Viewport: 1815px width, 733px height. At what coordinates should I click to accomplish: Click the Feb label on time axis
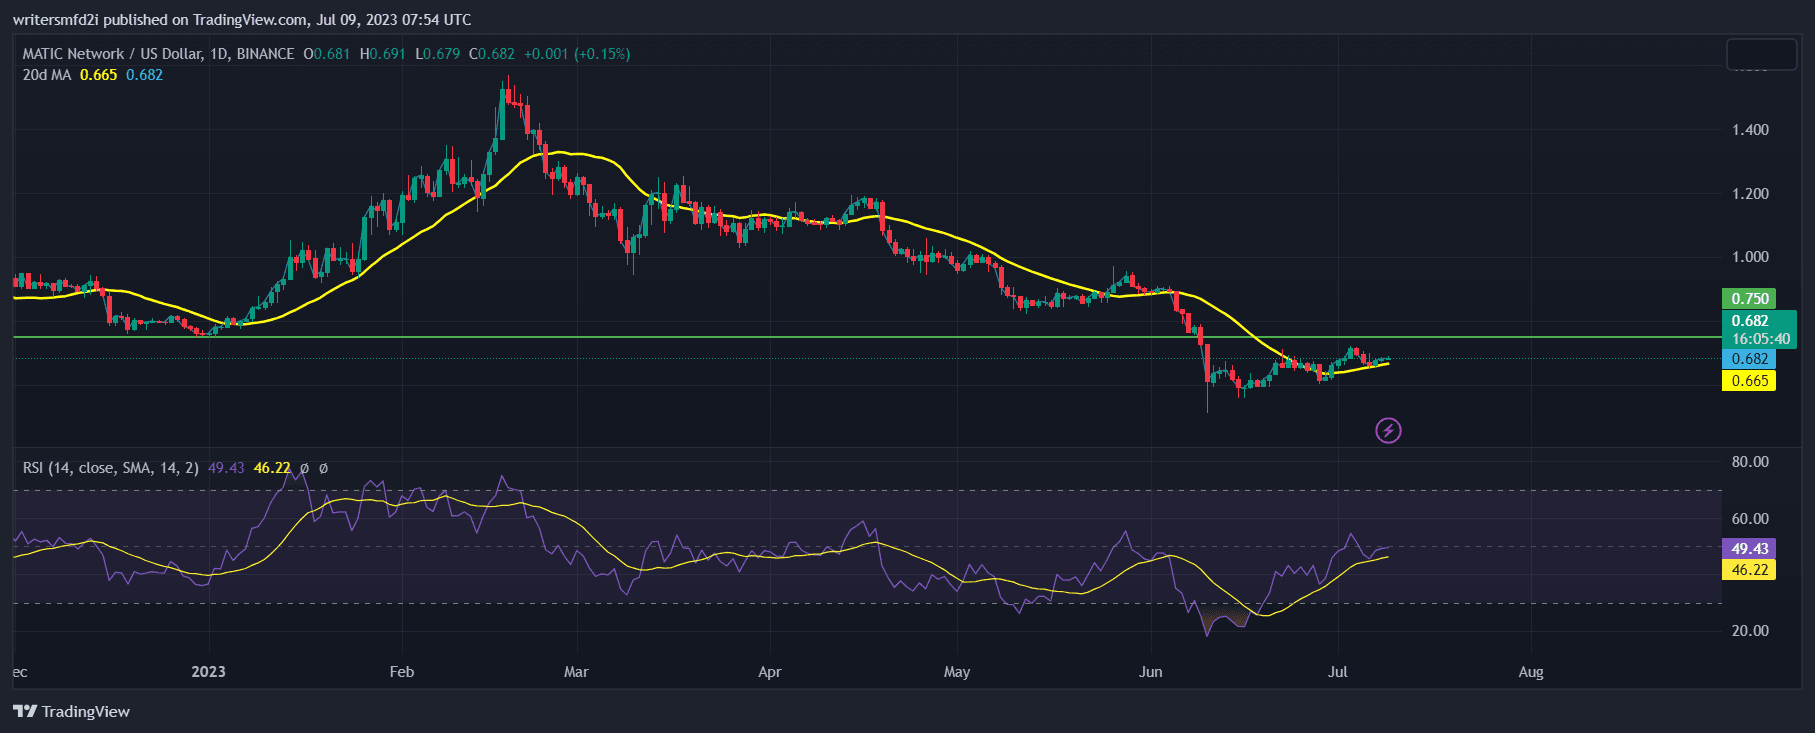tap(401, 672)
